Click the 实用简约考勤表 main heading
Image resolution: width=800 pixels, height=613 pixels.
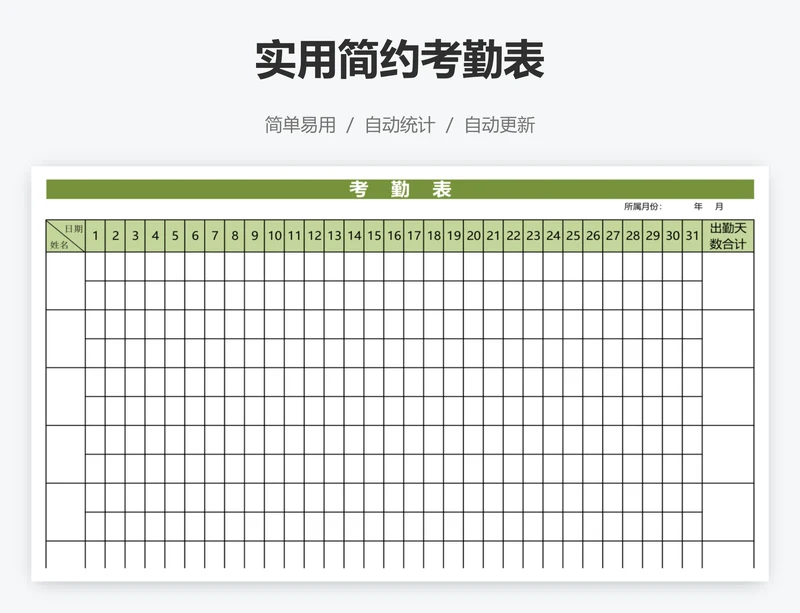click(400, 60)
